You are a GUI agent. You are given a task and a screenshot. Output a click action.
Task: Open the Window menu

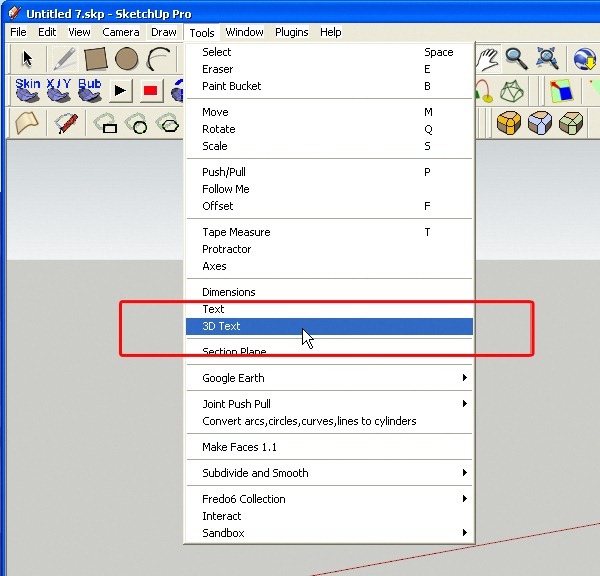[245, 32]
